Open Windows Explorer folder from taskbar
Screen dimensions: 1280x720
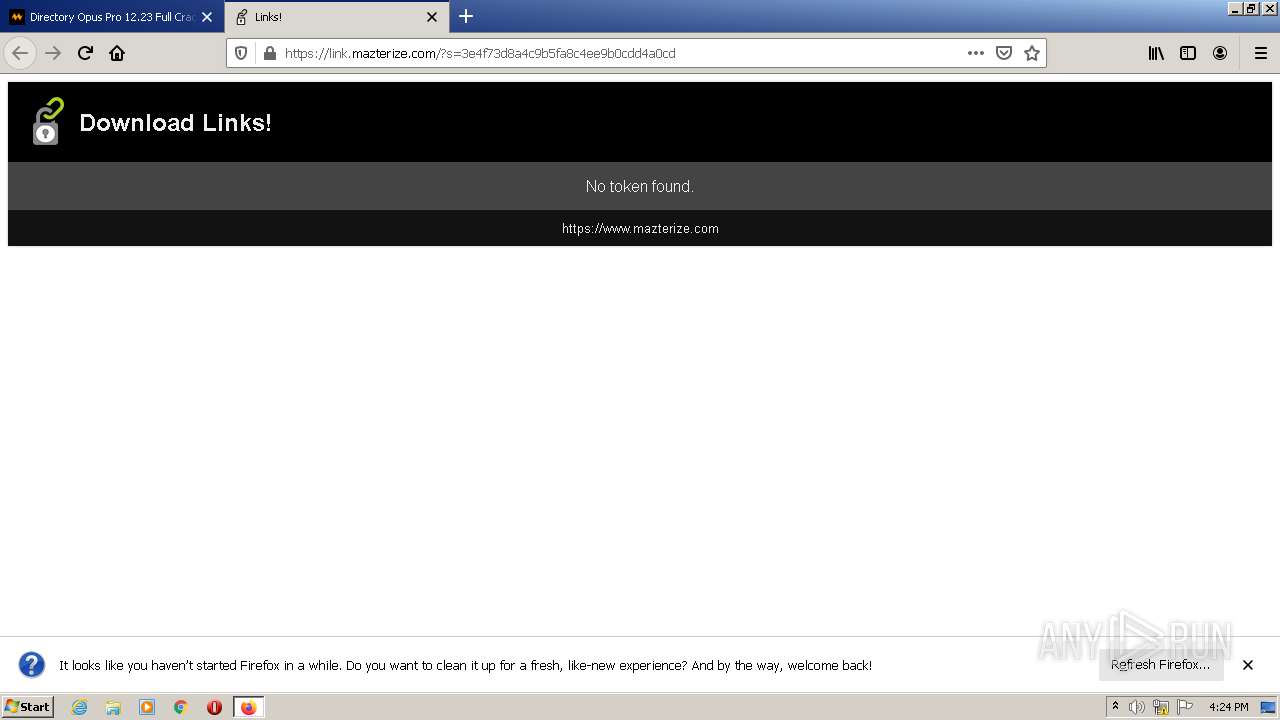pyautogui.click(x=113, y=707)
